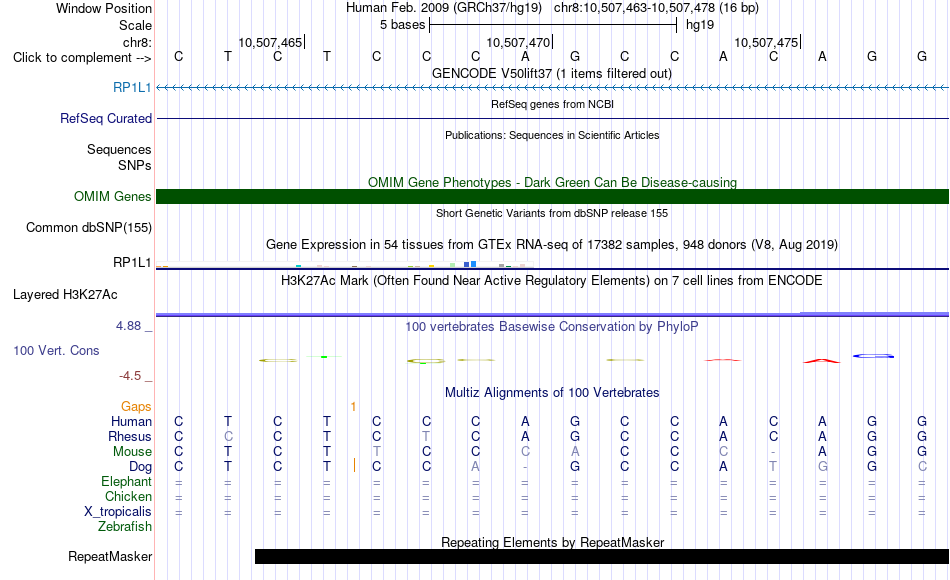Click the RefSeq Curated gene line
Screen dimensions: 950x580
[553, 118]
